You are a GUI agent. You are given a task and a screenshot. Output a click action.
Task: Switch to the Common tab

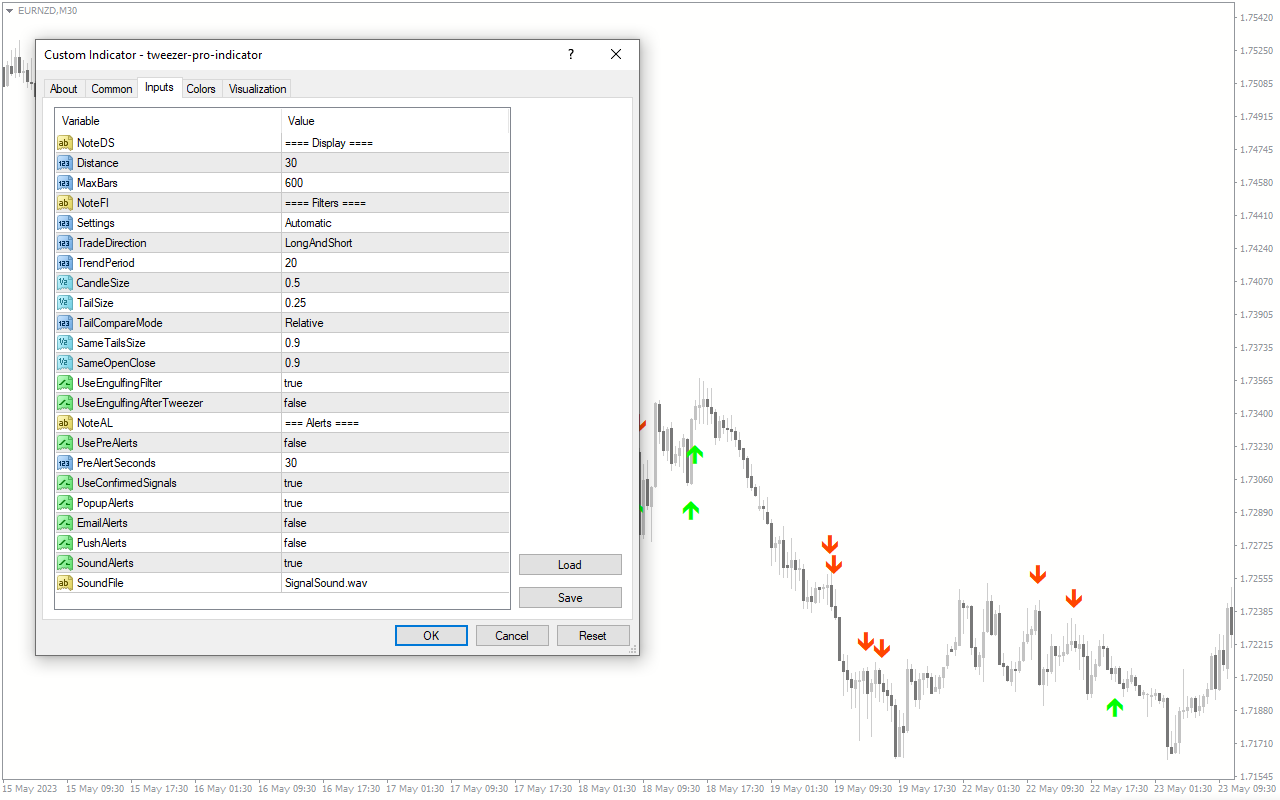tap(112, 89)
